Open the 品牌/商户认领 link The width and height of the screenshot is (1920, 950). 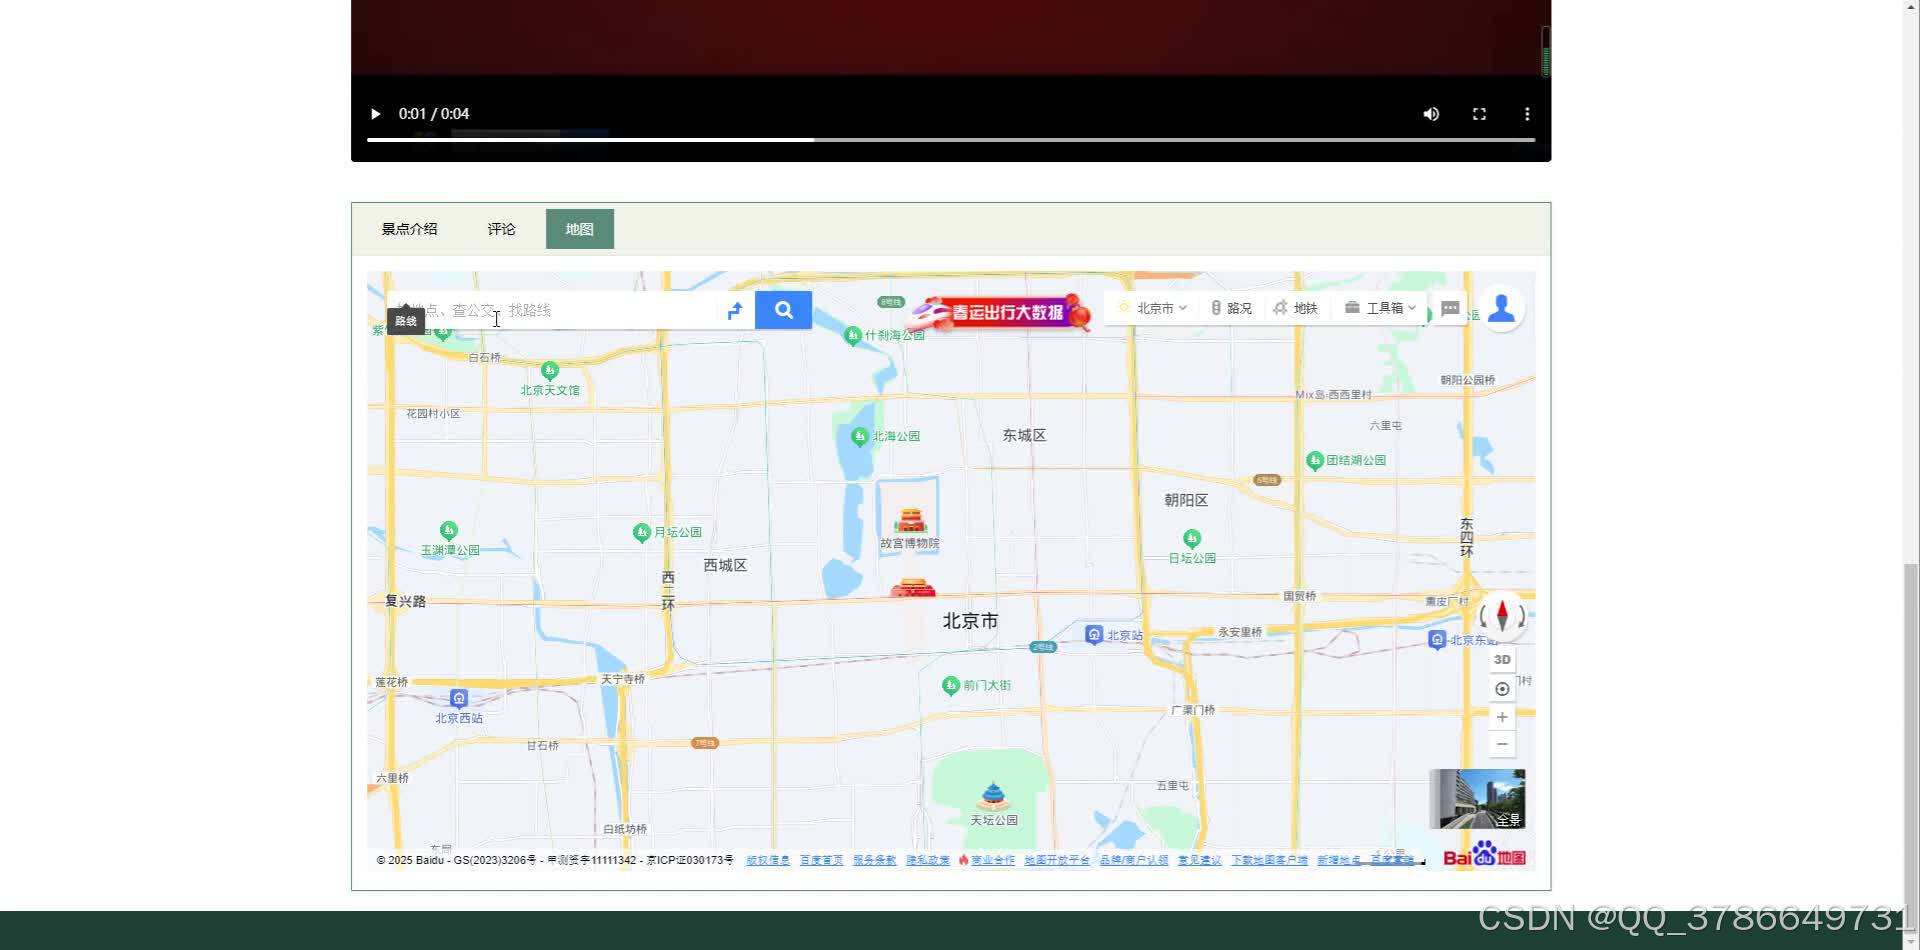1134,860
